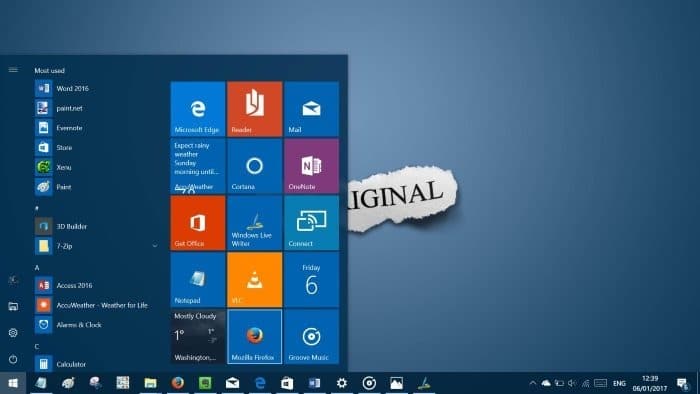Open Alarms & Clock app
Viewport: 700px width, 394px height.
[x=97, y=325]
